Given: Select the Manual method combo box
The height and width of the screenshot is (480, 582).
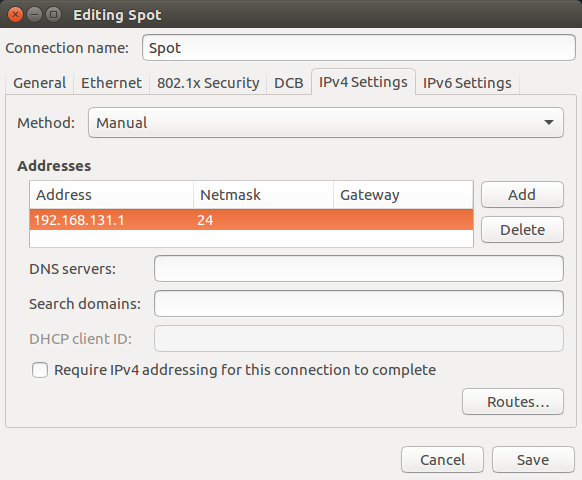Looking at the screenshot, I should pos(326,123).
